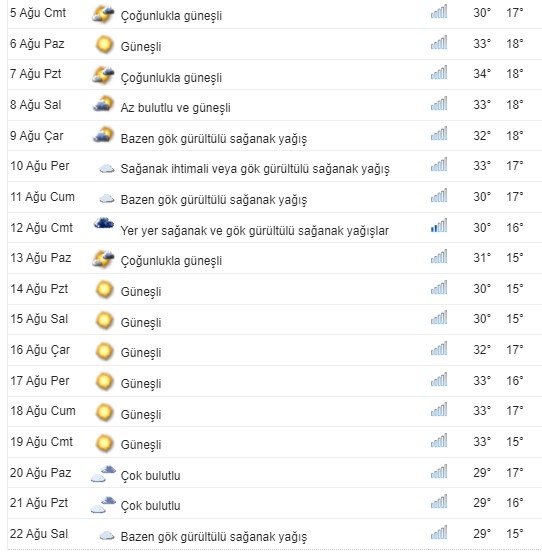
Task: Click 'Güneşli' for 15 Ağu Sal
Action: click(x=141, y=323)
